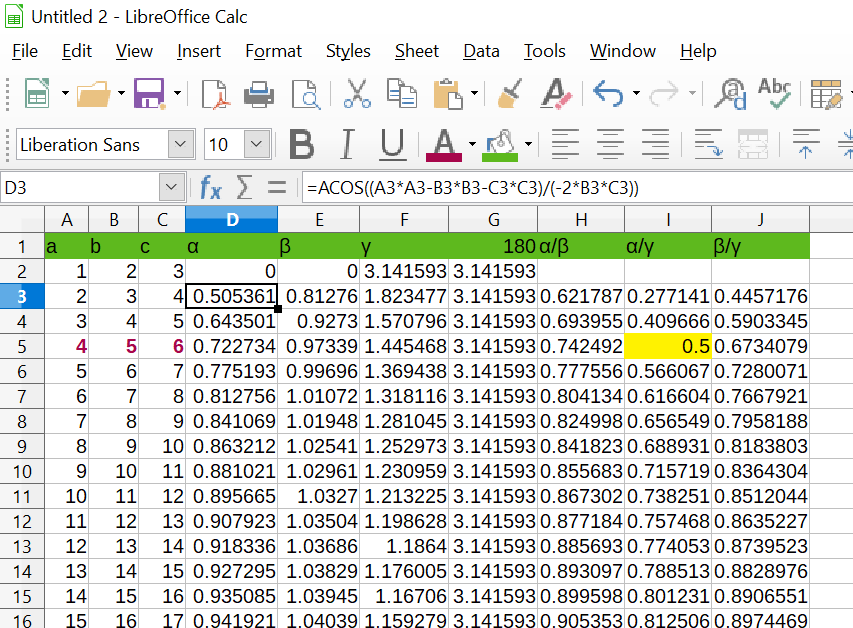Align cell text left
The width and height of the screenshot is (853, 628).
tap(565, 145)
